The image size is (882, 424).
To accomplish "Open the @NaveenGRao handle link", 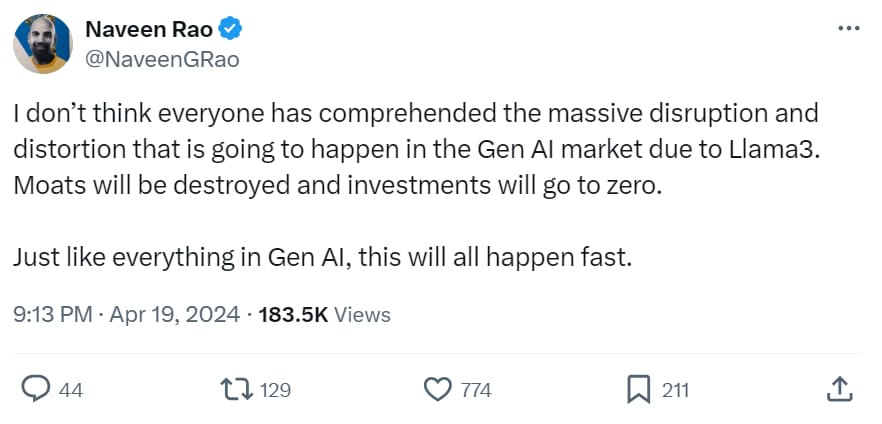I will coord(162,58).
